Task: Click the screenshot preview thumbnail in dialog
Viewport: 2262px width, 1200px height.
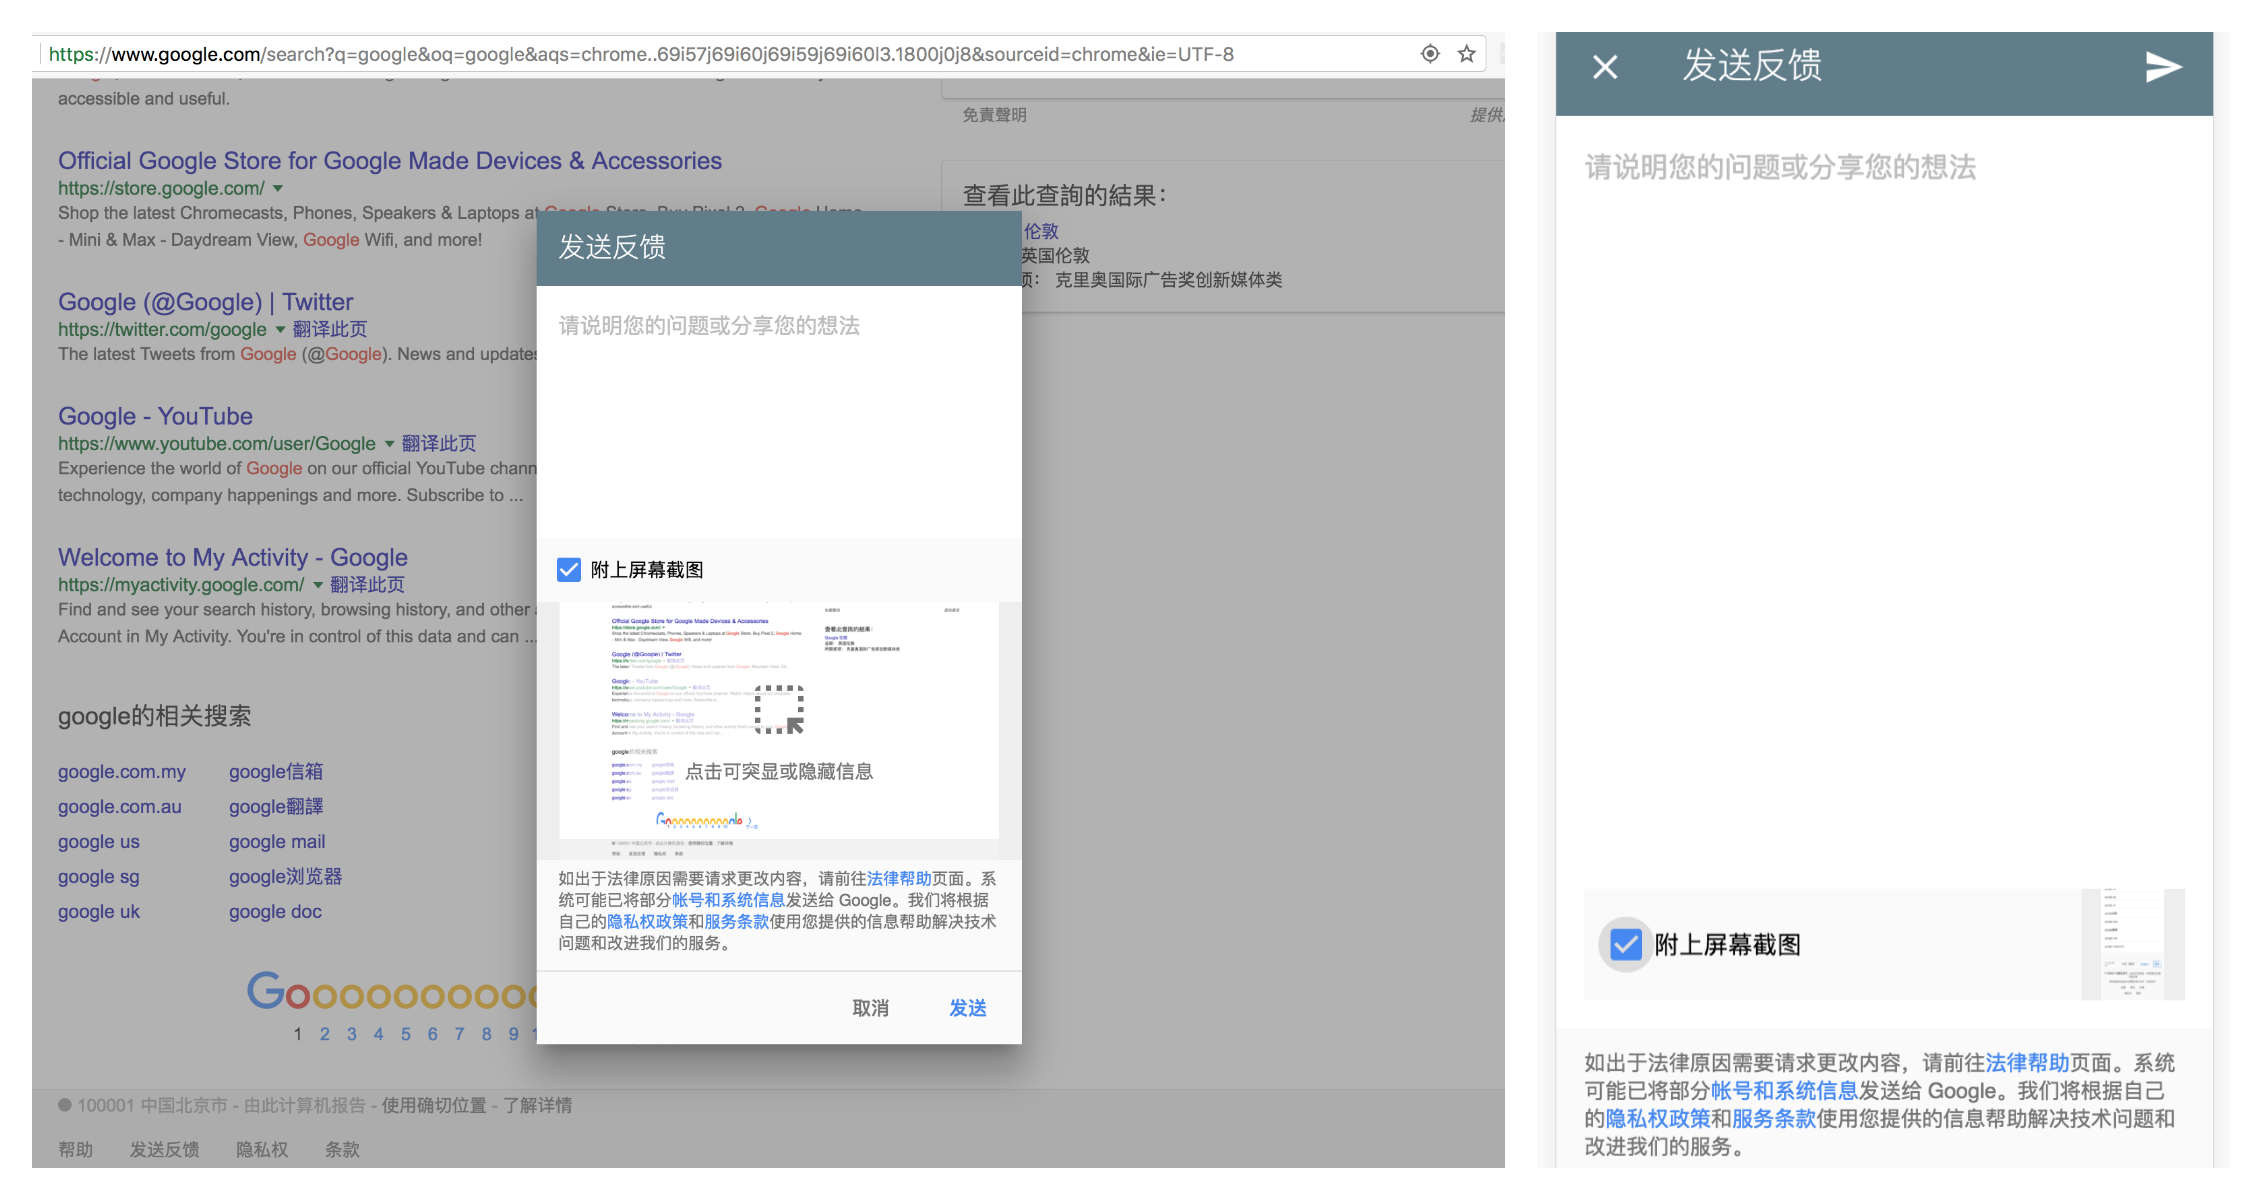Action: tap(779, 730)
